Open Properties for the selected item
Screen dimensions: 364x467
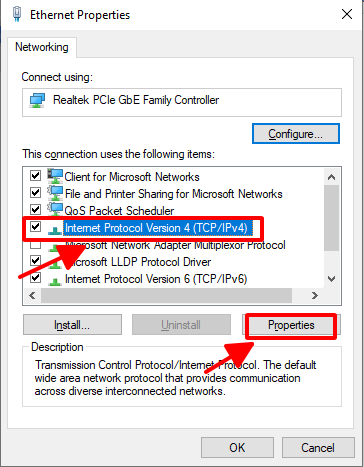tap(291, 325)
